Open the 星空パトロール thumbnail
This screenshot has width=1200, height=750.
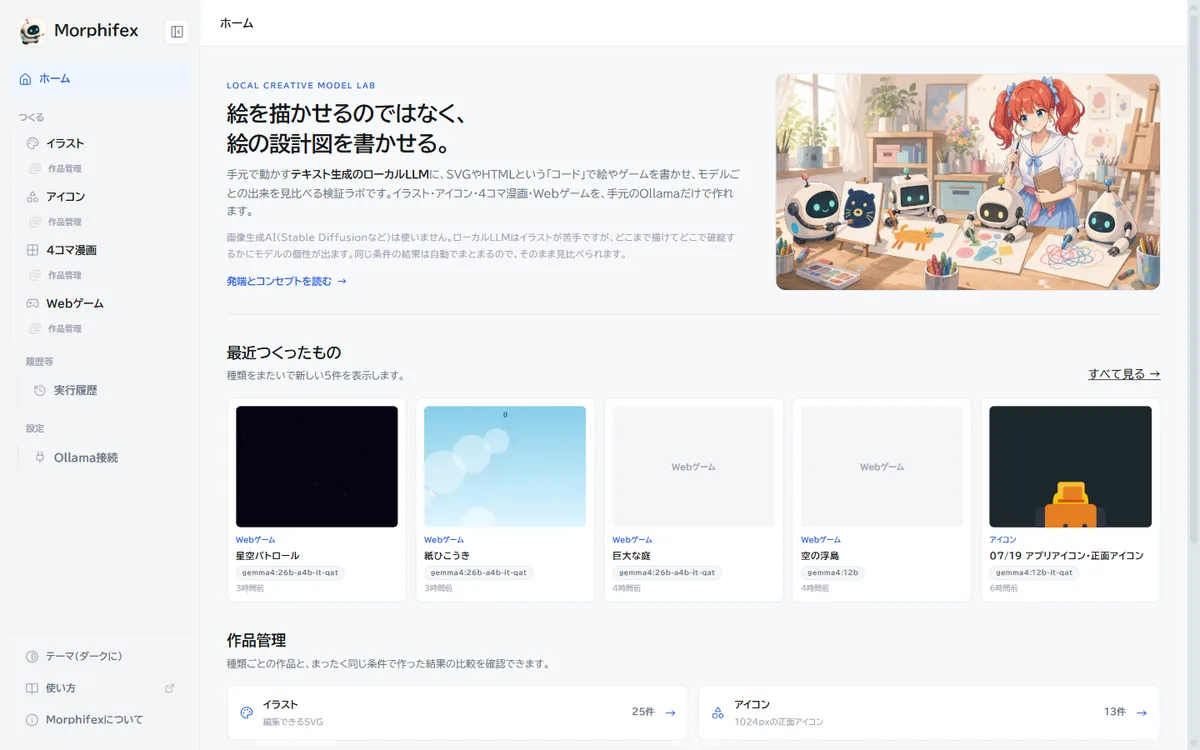click(x=317, y=466)
